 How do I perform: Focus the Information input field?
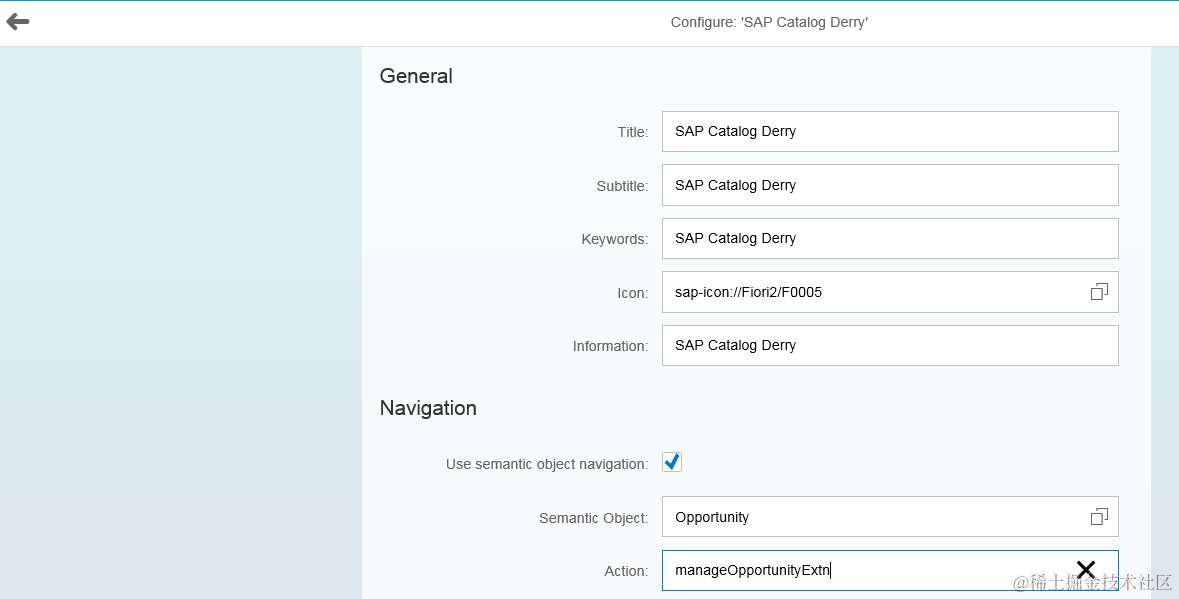click(889, 345)
